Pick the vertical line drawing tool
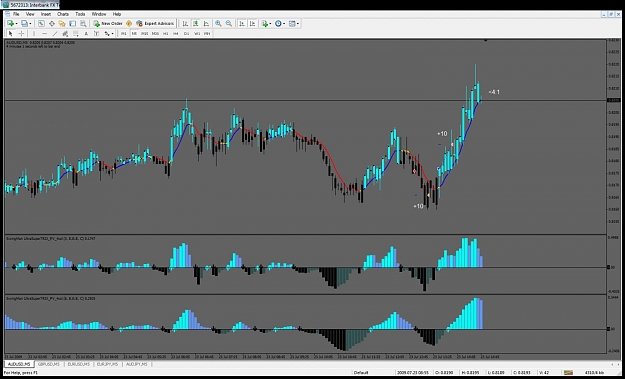 pos(34,33)
